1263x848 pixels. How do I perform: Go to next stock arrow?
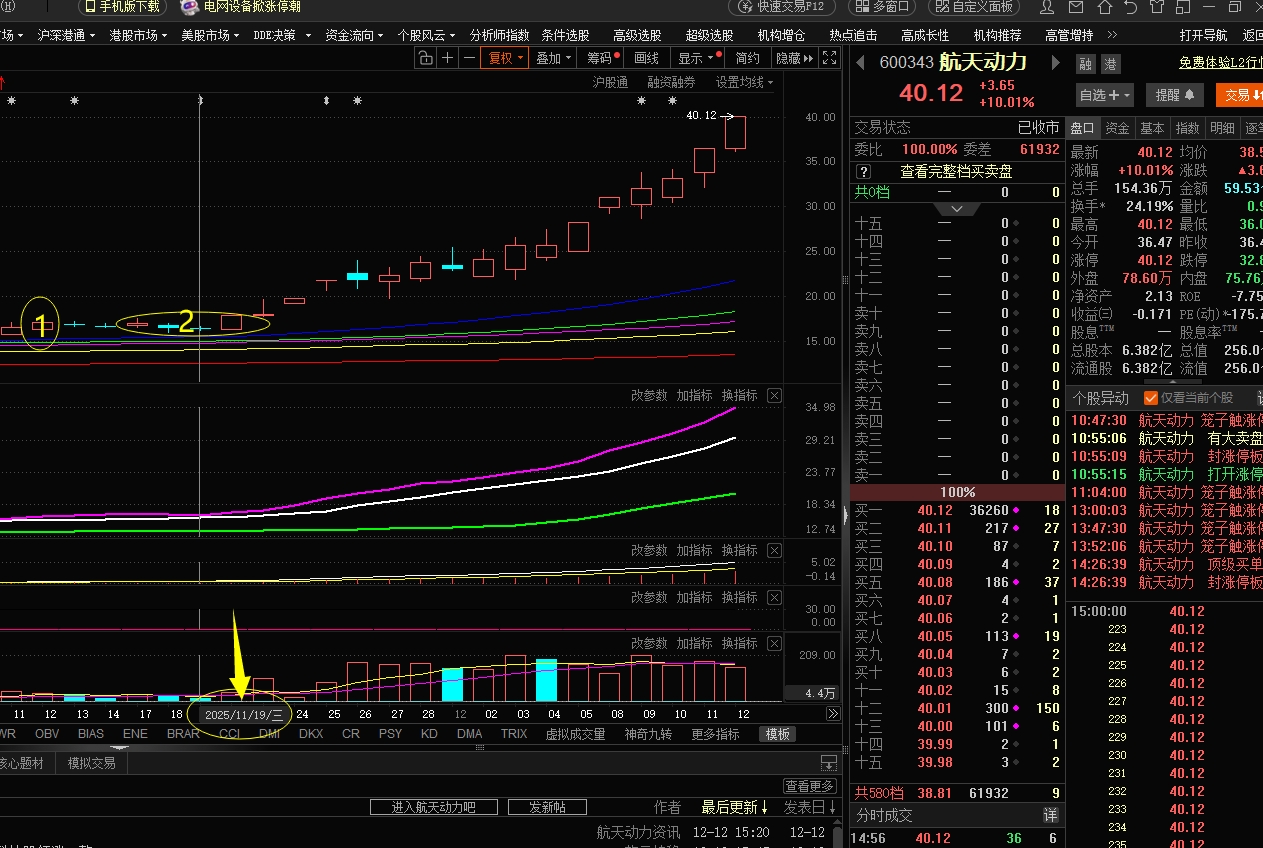[1054, 63]
